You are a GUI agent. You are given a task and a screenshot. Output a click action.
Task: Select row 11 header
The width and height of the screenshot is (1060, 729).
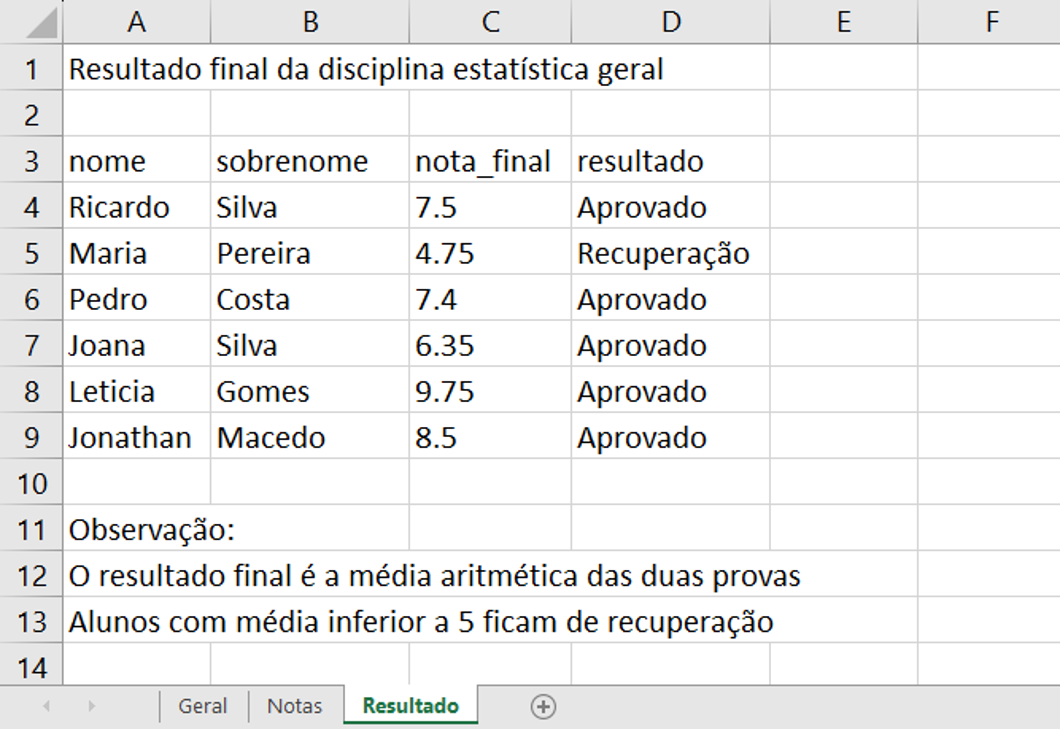(32, 530)
